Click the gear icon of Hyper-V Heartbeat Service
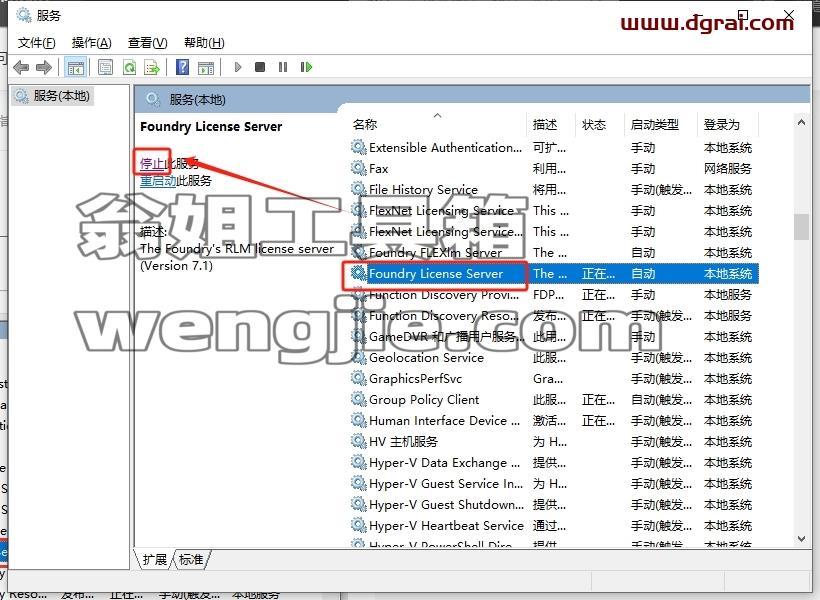Screen dimensions: 820x600 (358, 525)
